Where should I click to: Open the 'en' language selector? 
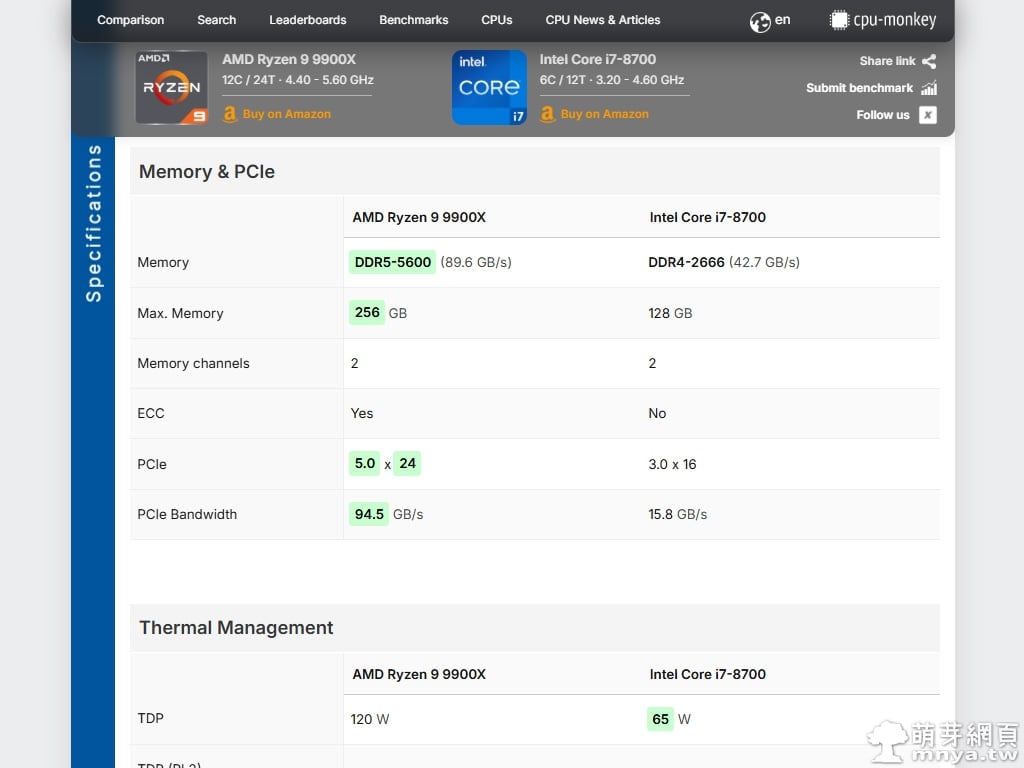click(x=782, y=20)
